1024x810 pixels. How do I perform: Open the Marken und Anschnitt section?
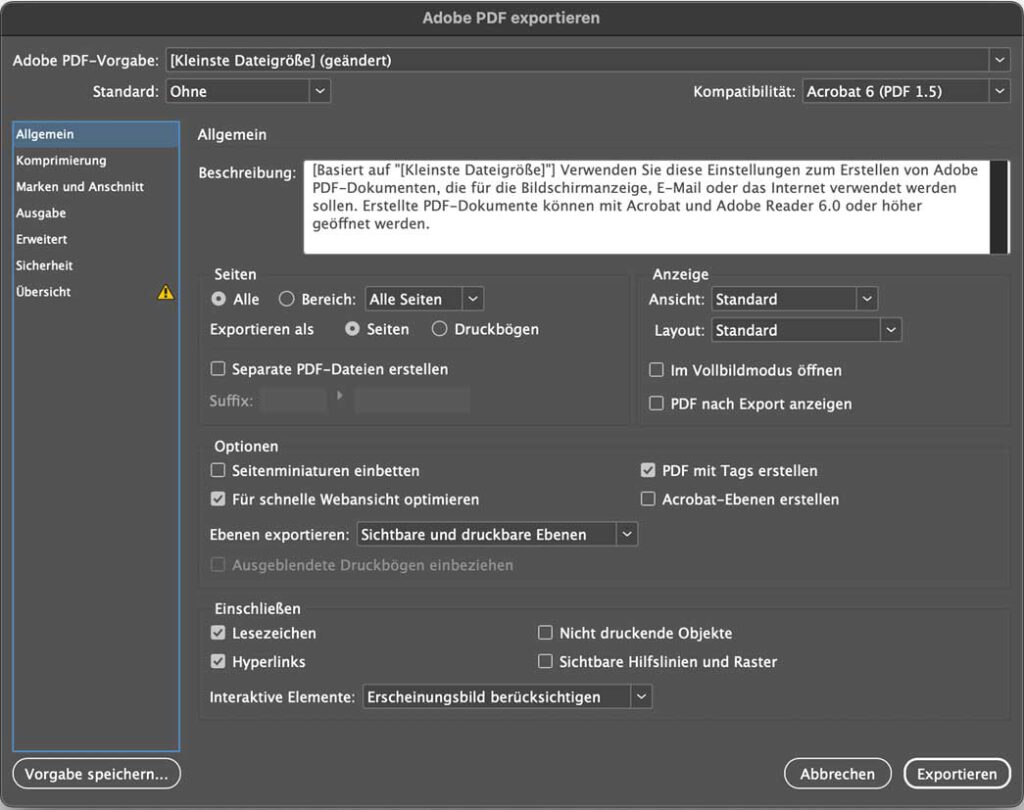point(96,187)
